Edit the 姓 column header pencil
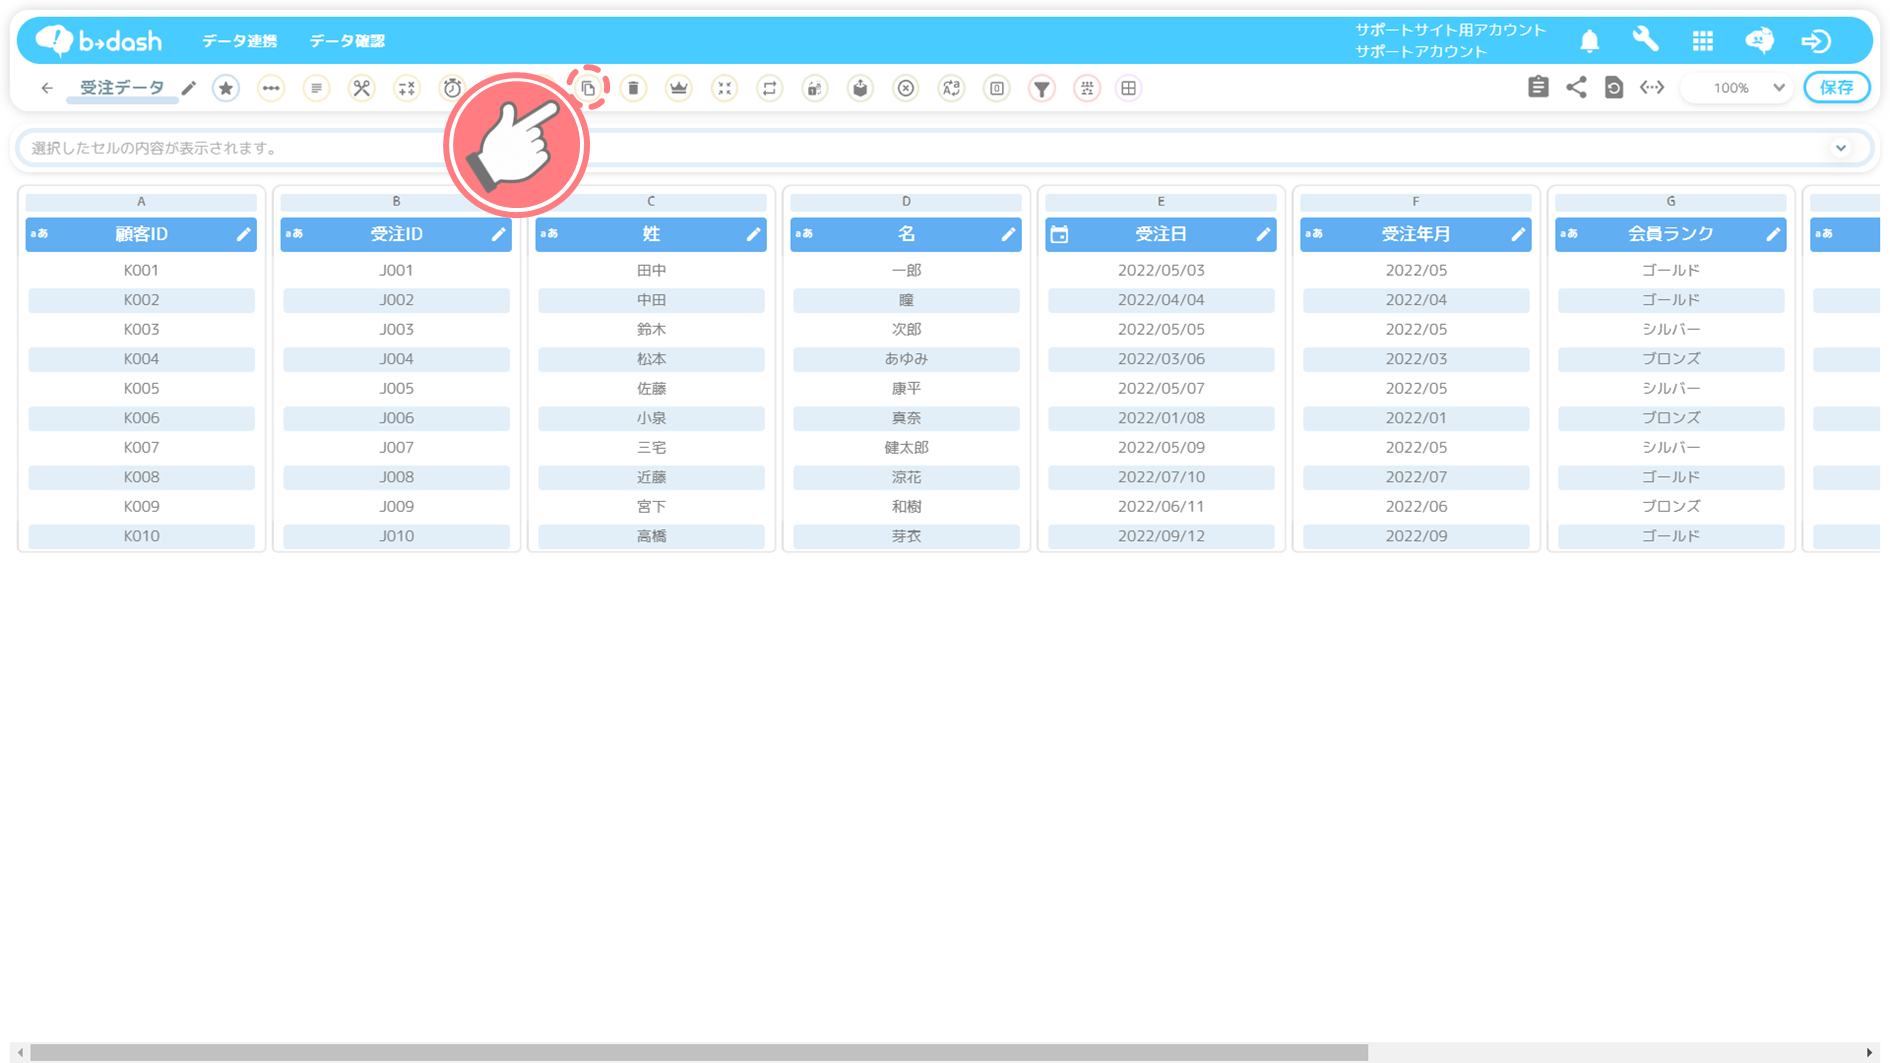This screenshot has width=1890, height=1063. point(753,234)
